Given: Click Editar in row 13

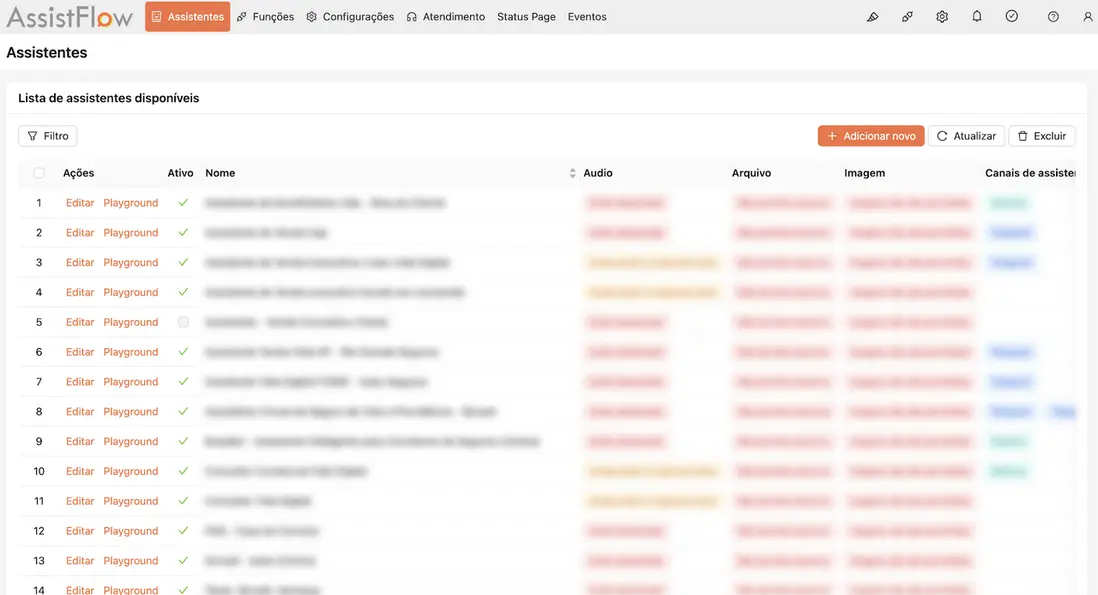Looking at the screenshot, I should click(80, 561).
